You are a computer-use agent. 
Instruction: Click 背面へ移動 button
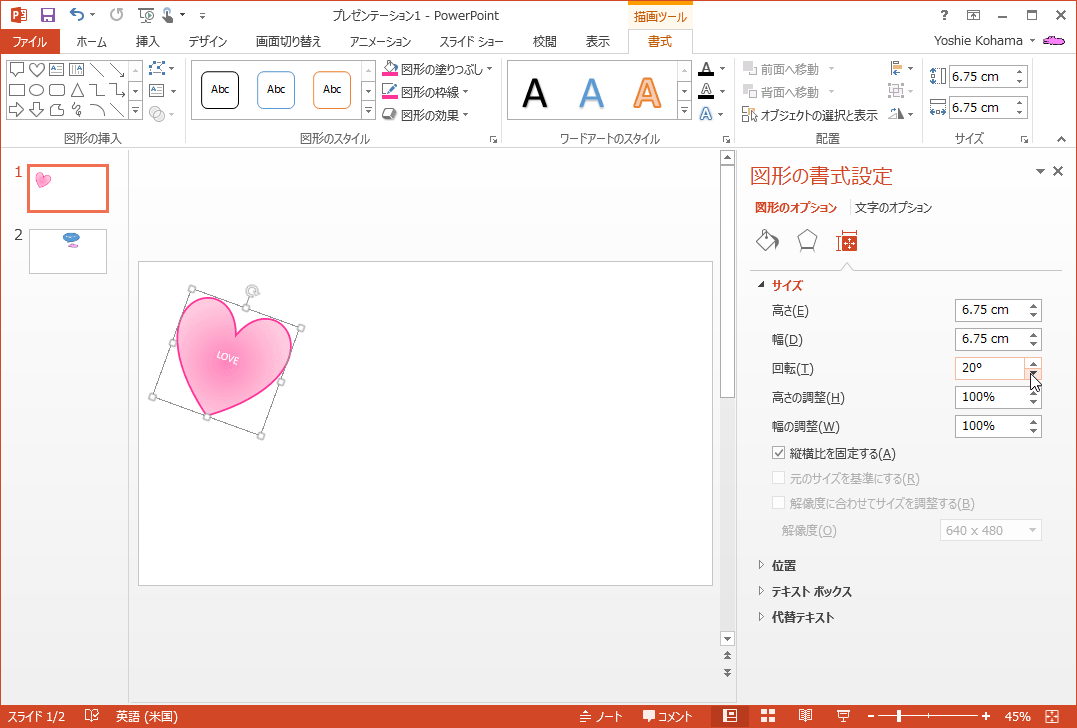click(x=781, y=91)
